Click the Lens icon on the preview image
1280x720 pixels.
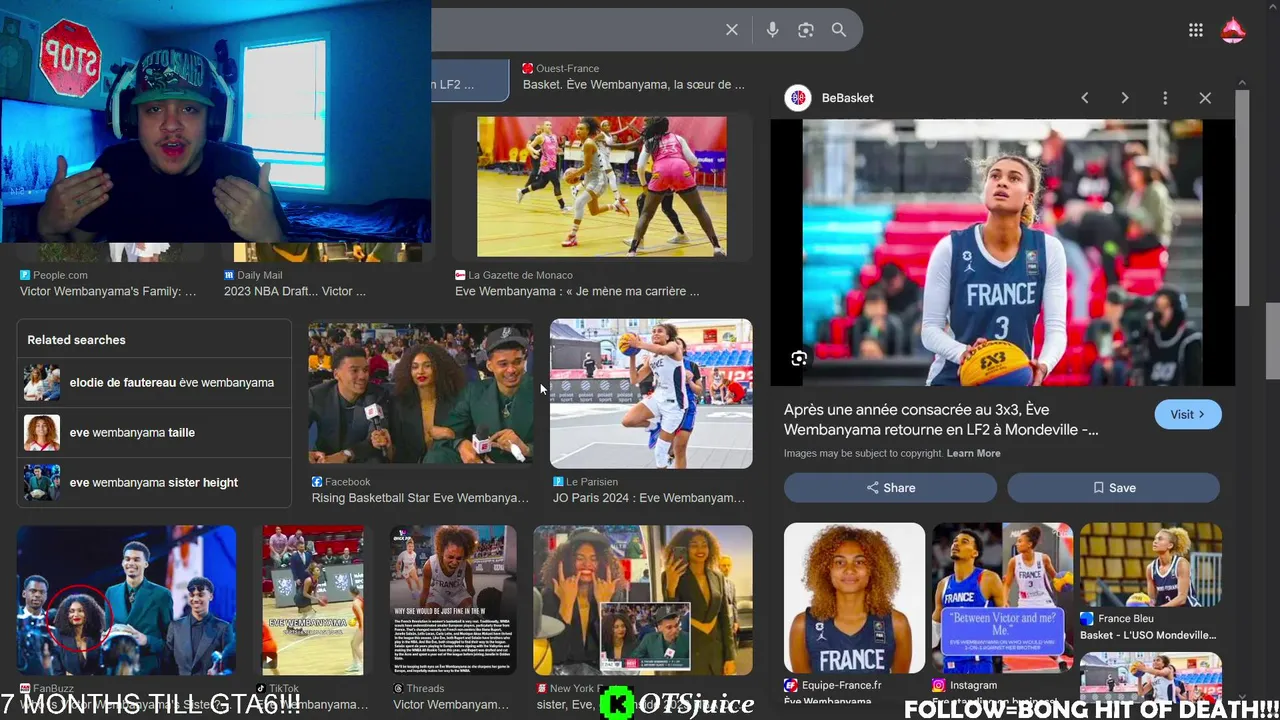[x=799, y=359]
